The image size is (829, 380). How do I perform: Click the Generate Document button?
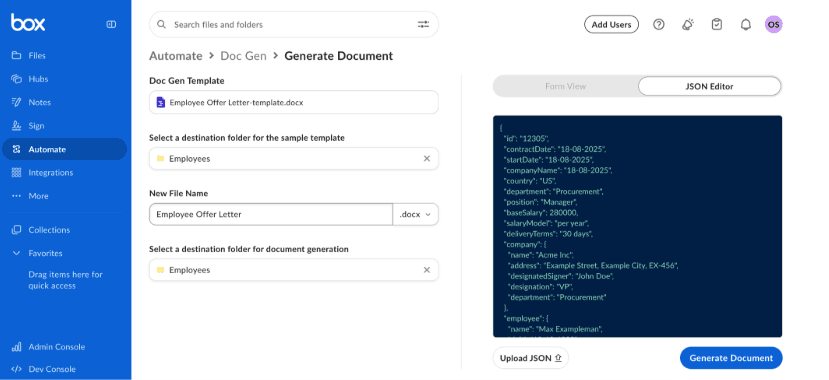731,358
